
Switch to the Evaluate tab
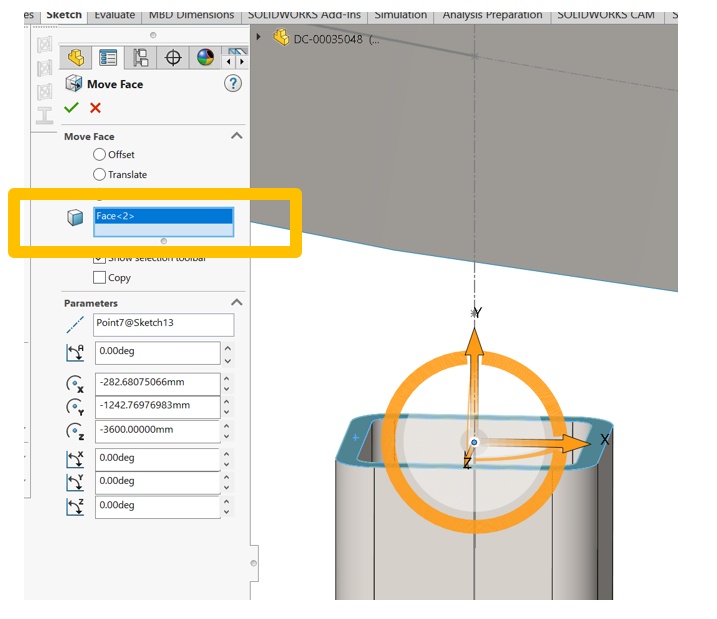(x=114, y=15)
